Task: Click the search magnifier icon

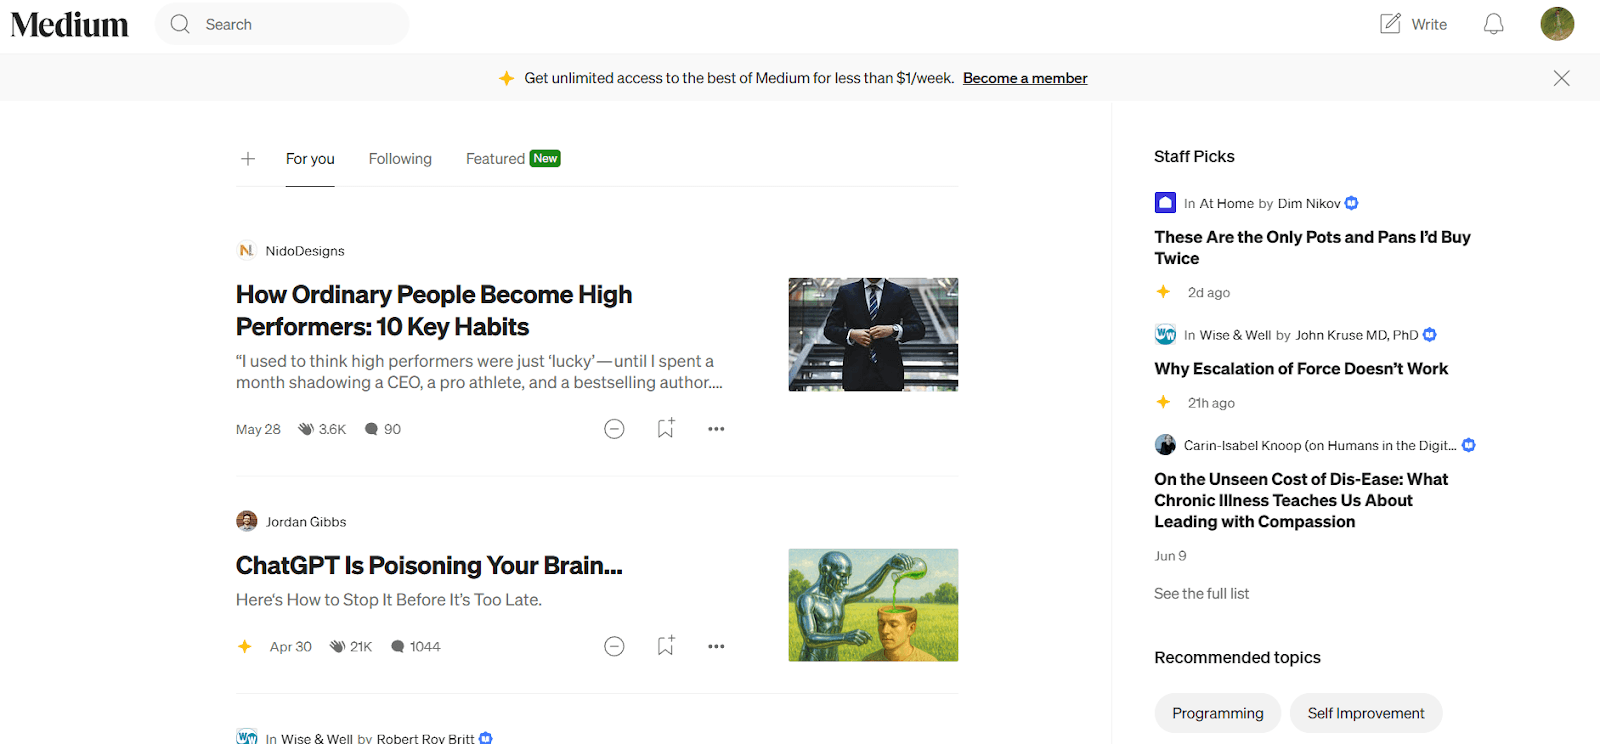Action: pyautogui.click(x=180, y=24)
